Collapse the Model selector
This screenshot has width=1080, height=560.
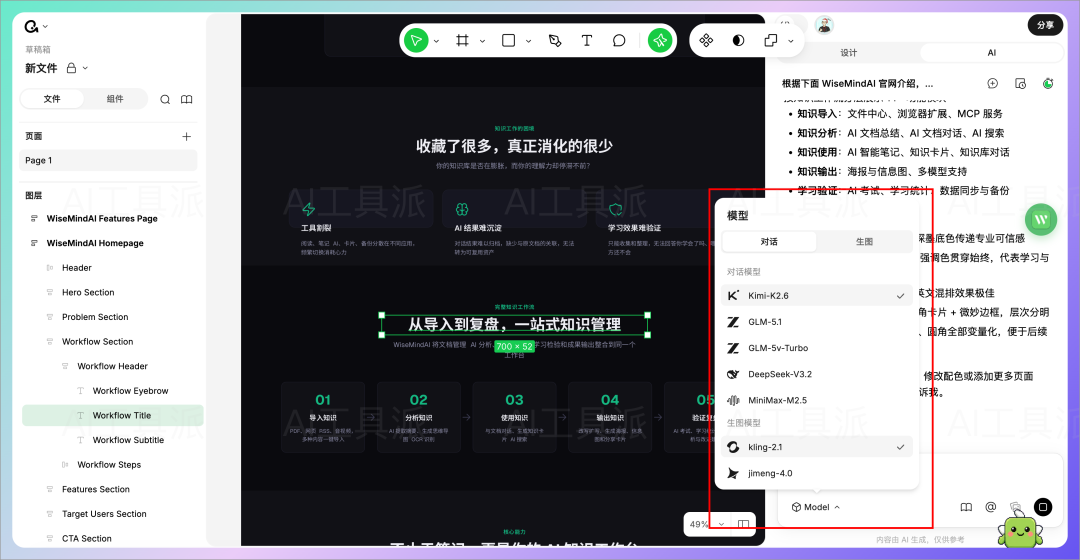point(816,507)
